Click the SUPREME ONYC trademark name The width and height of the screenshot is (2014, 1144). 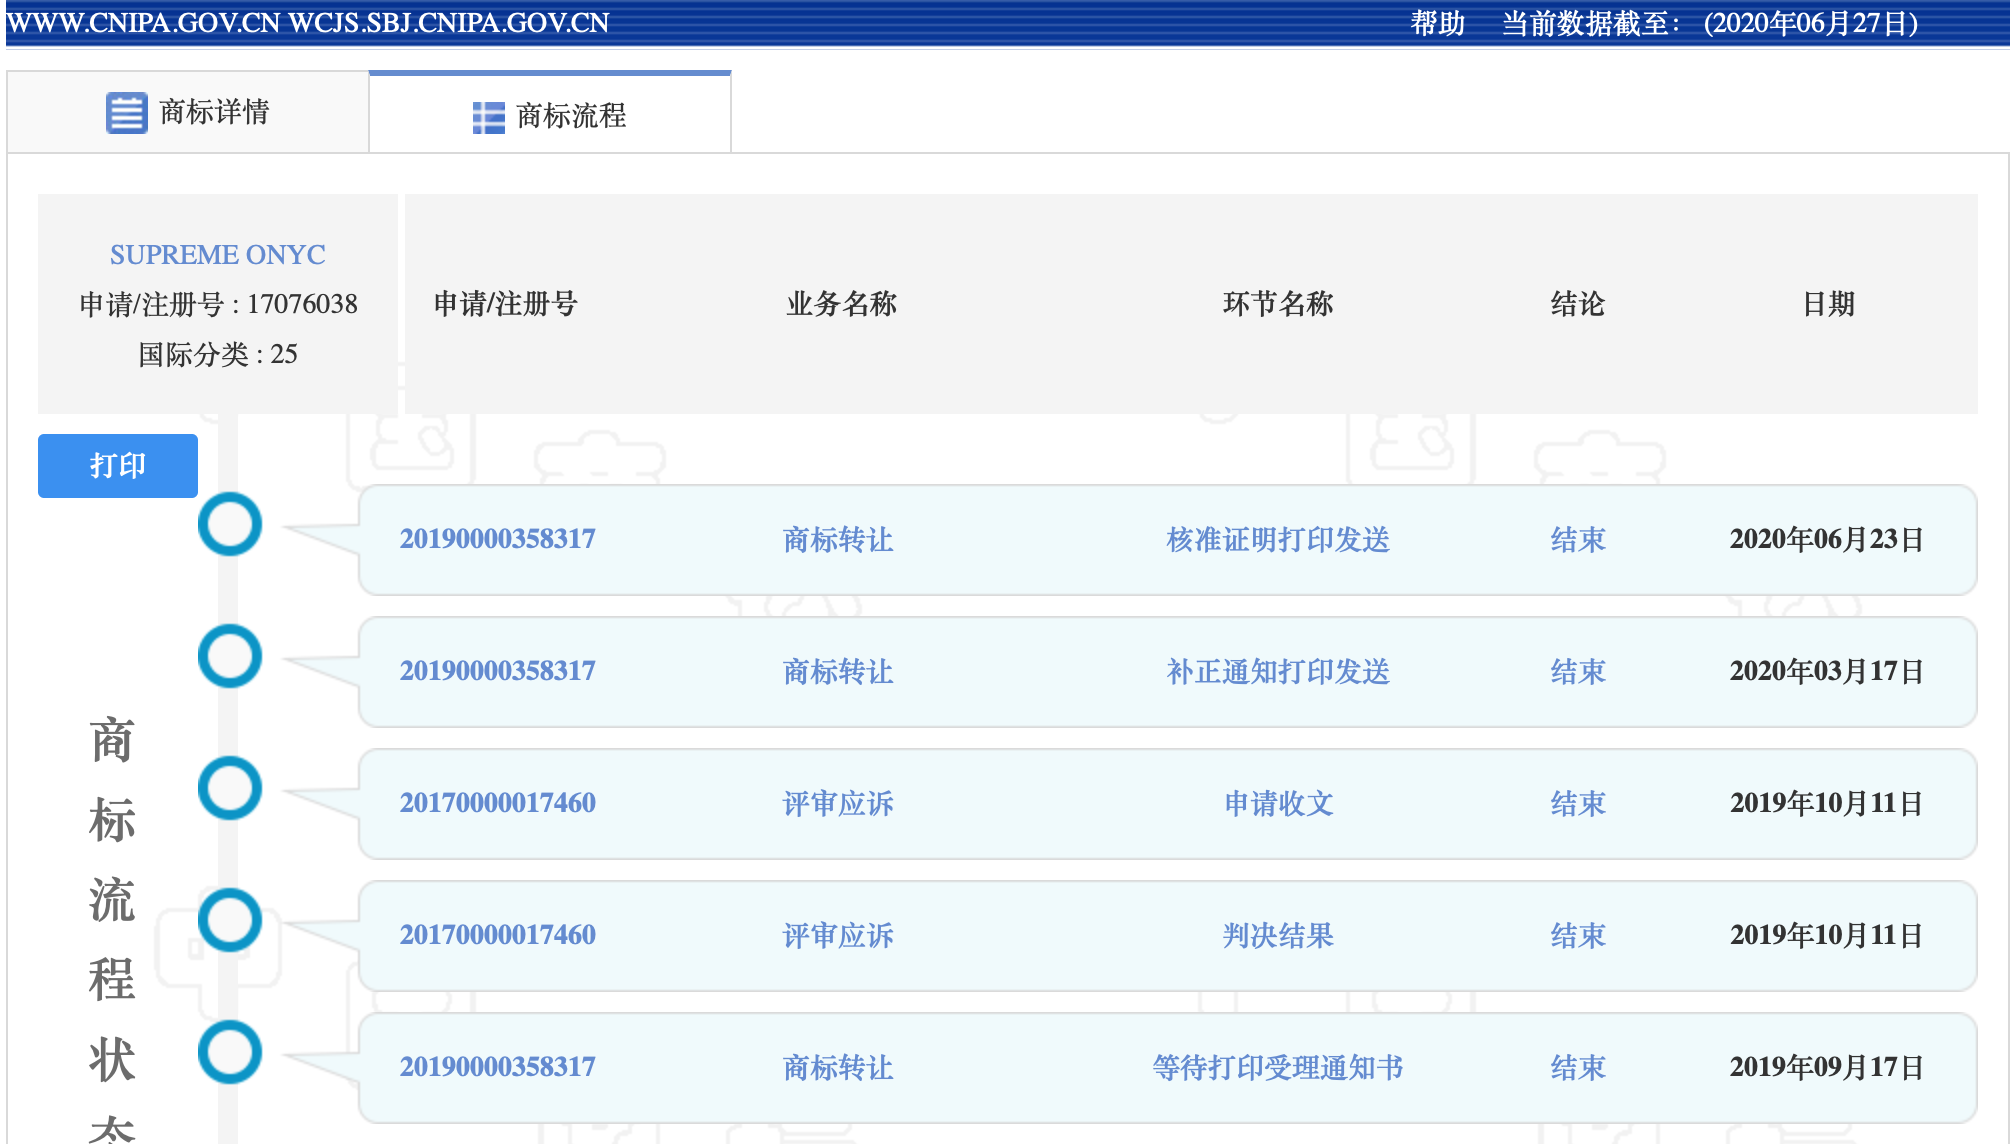click(217, 255)
